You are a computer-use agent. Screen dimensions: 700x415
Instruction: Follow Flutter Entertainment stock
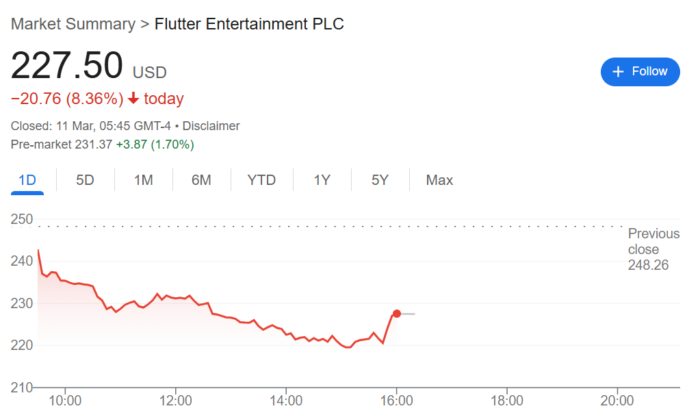(x=640, y=71)
